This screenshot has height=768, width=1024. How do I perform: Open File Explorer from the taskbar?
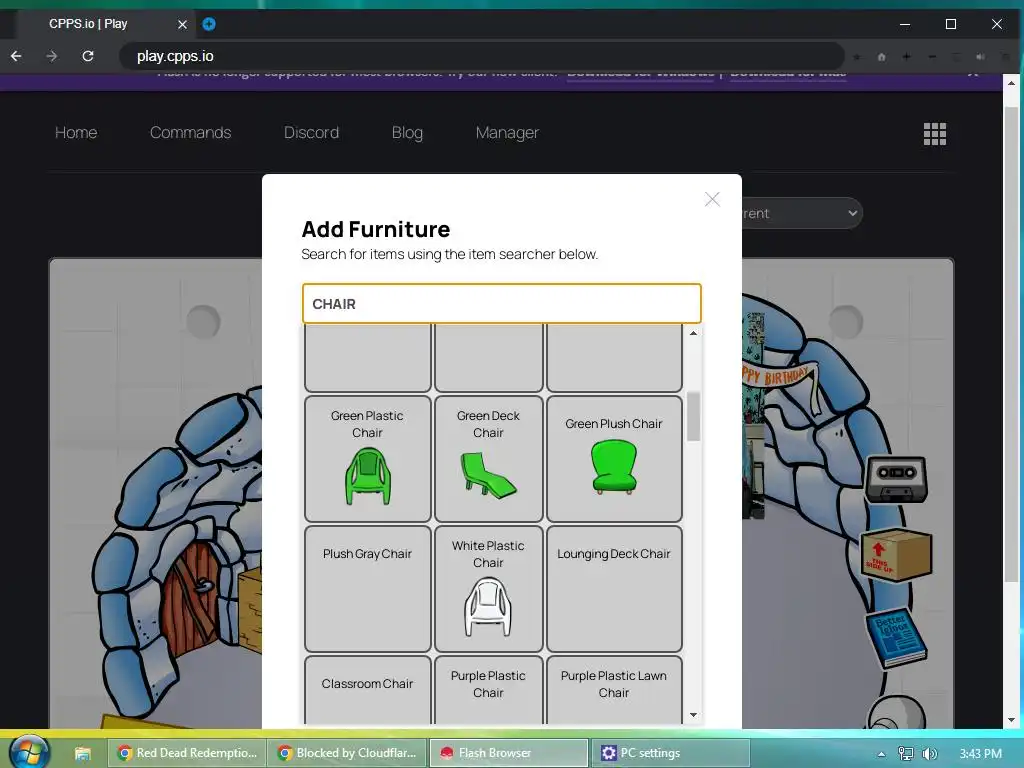click(82, 754)
